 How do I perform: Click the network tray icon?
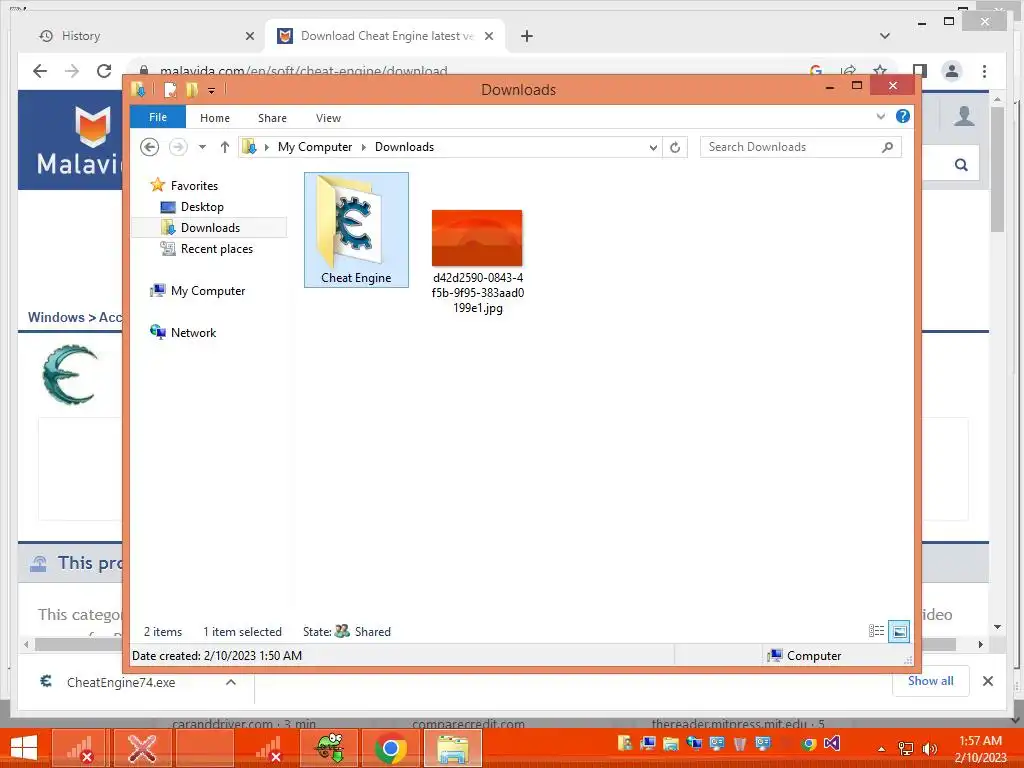(x=906, y=748)
